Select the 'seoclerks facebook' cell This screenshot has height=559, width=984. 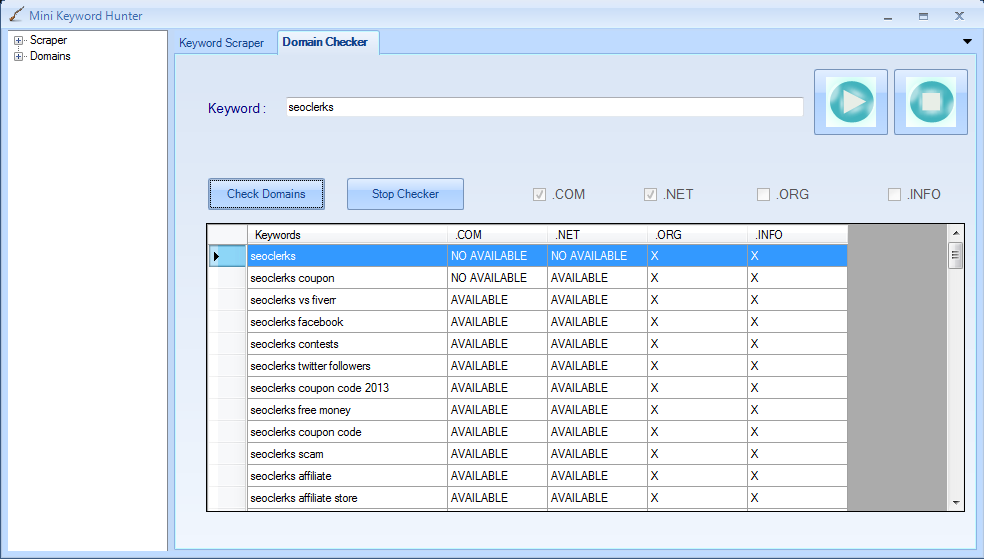[347, 322]
